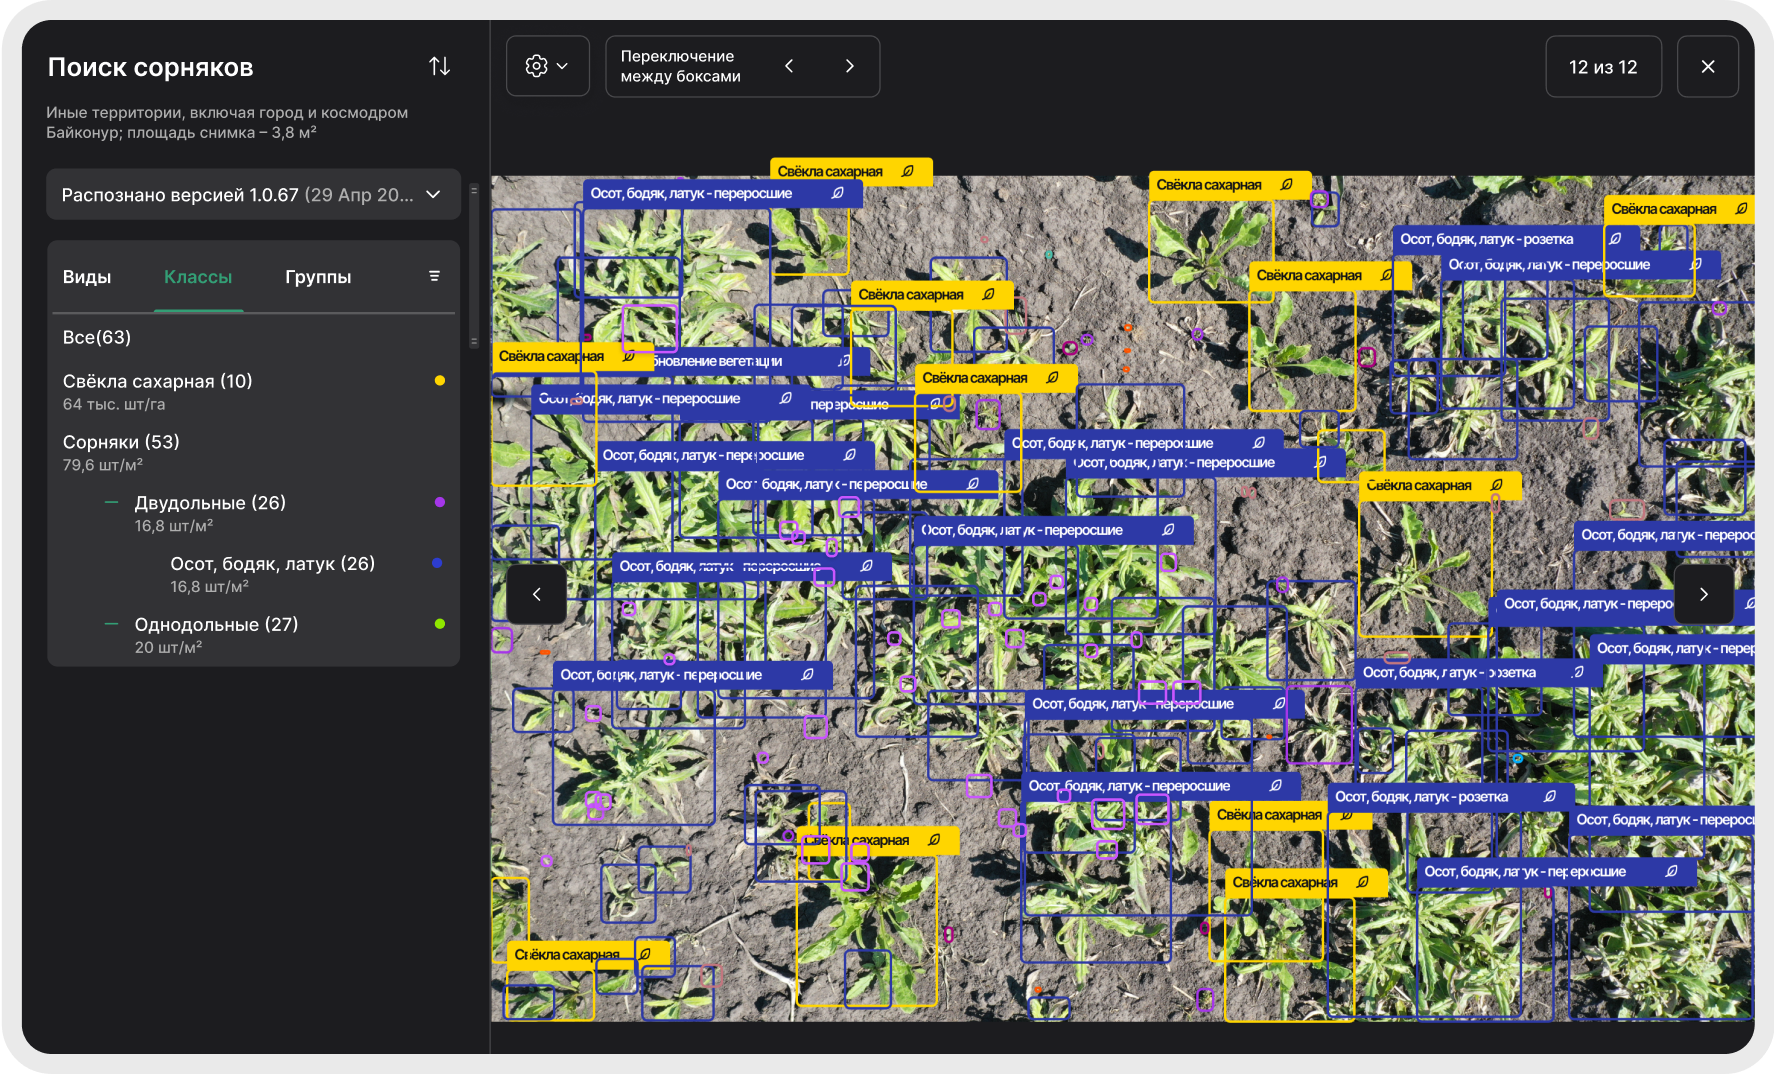Open the filter lines icon next to Группы
Viewport: 1774px width, 1074px height.
[434, 276]
